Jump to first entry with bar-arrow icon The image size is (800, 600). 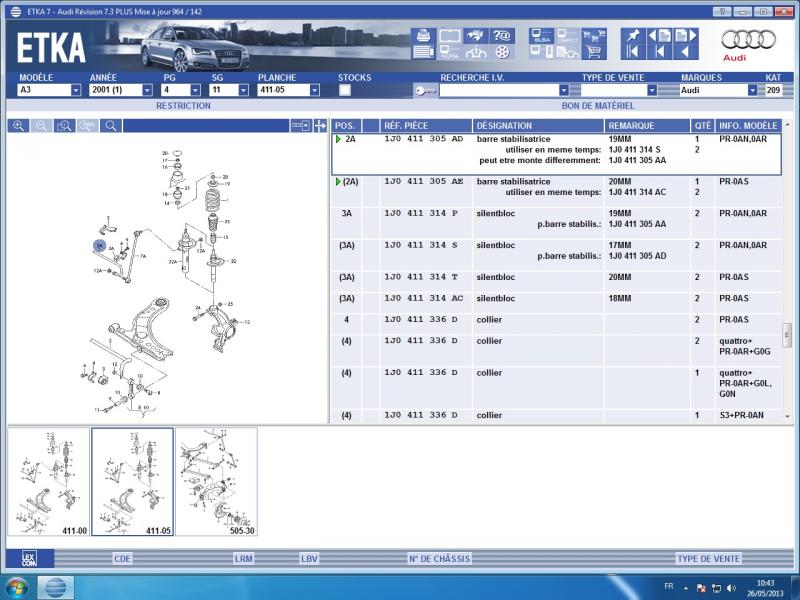[633, 52]
